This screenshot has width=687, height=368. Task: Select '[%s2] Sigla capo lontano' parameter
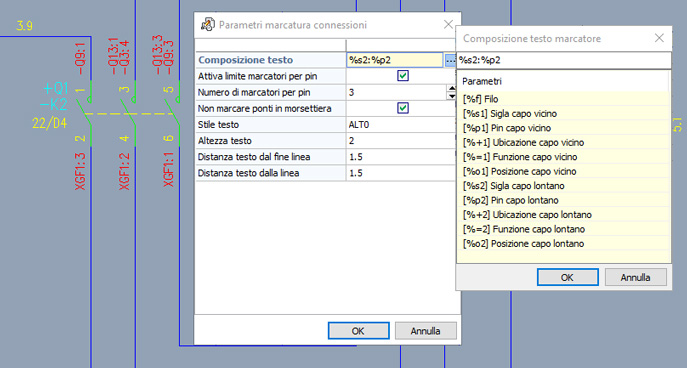564,186
